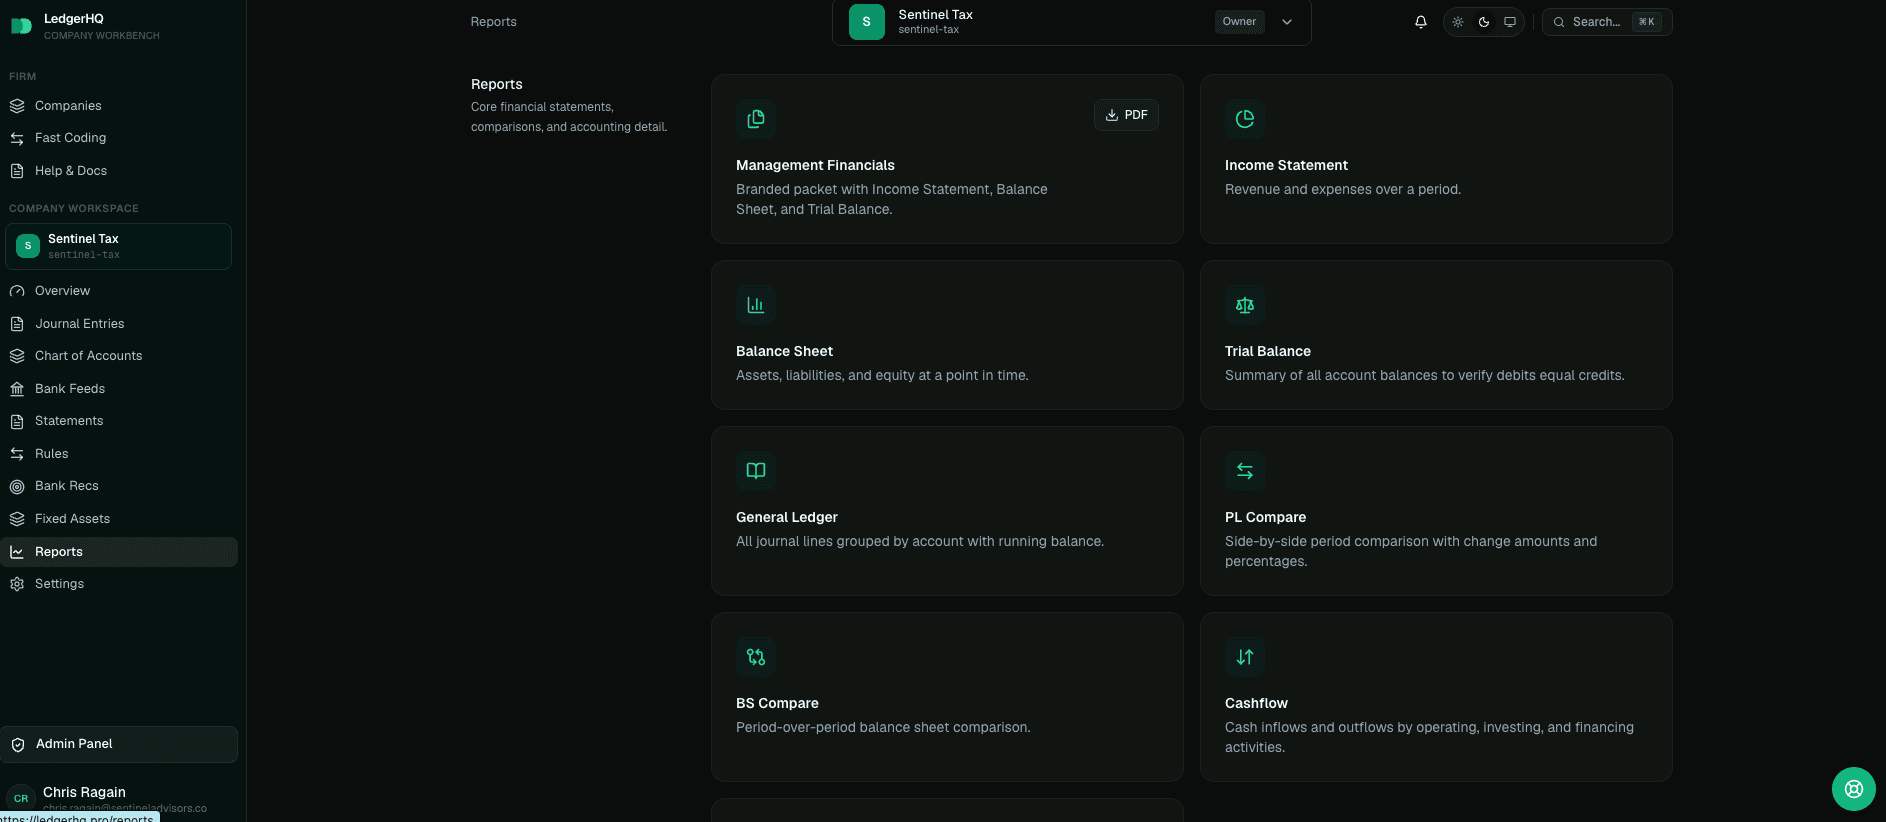Open the Cashflow report

click(x=1436, y=697)
